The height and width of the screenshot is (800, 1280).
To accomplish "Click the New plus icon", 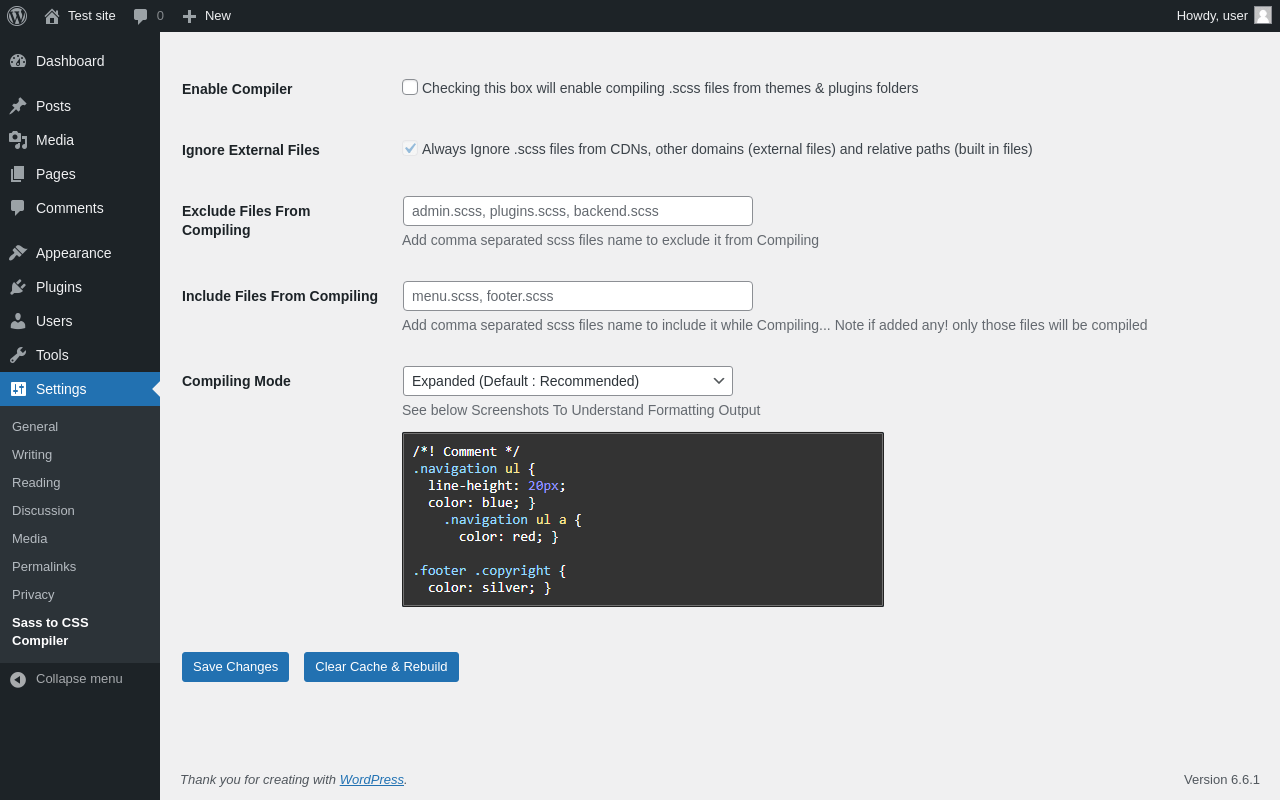I will pos(189,16).
